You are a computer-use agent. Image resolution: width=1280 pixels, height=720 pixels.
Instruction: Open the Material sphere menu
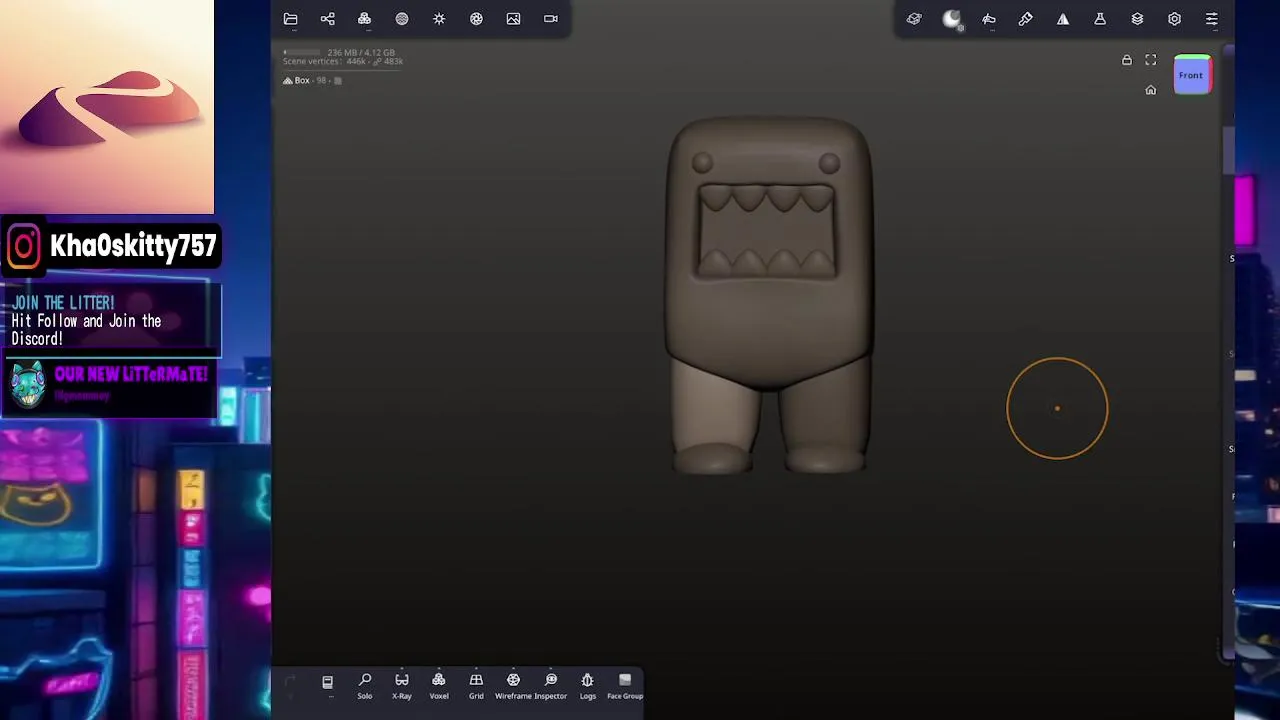(402, 19)
